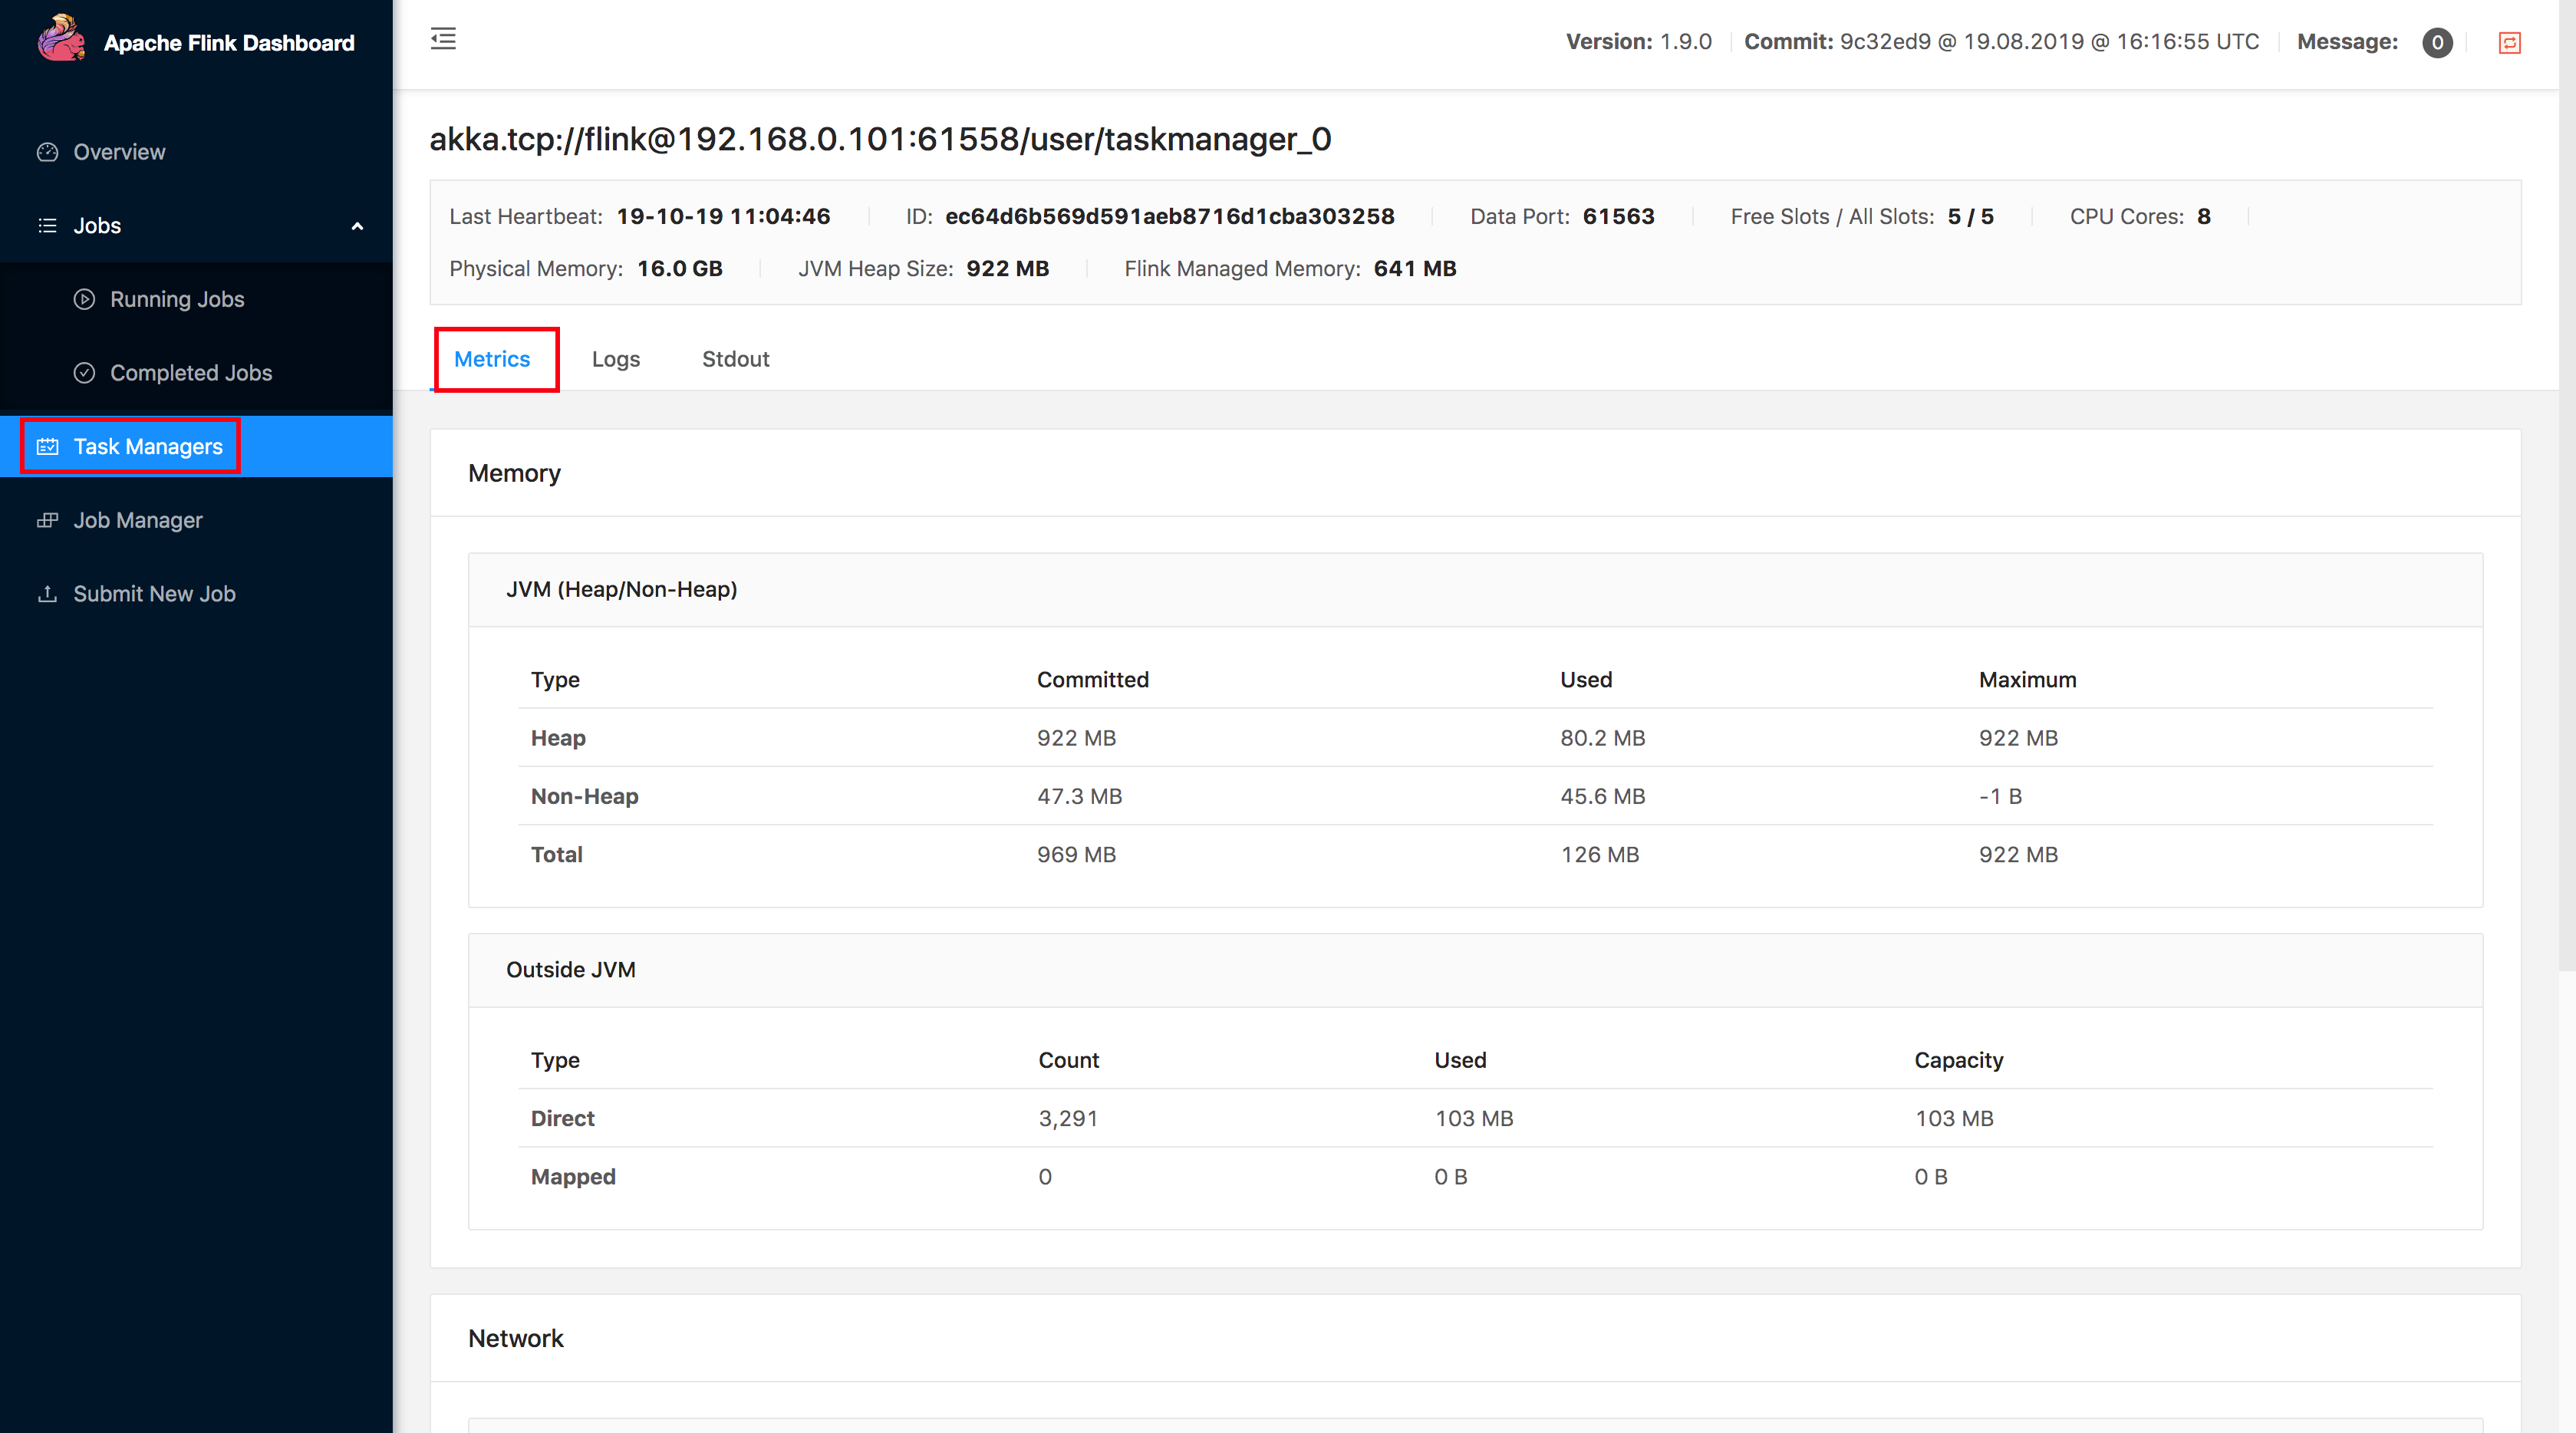Open the Job Manager page
Screen dimensions: 2576x1433
coord(138,520)
